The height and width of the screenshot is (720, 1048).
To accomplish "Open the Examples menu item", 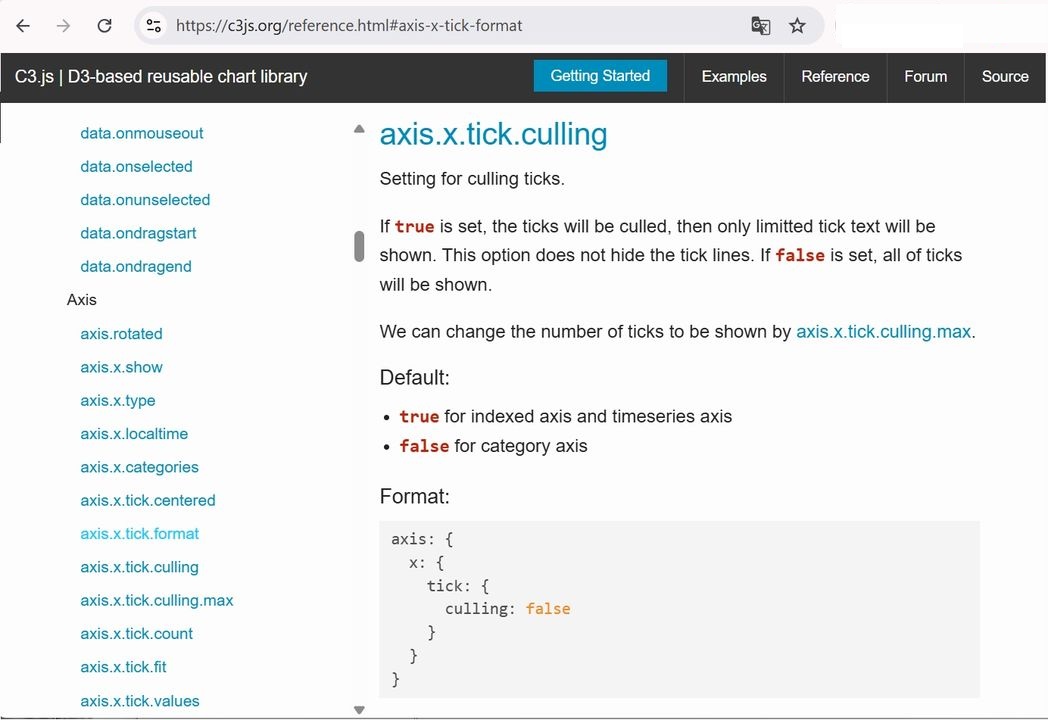I will click(x=734, y=77).
